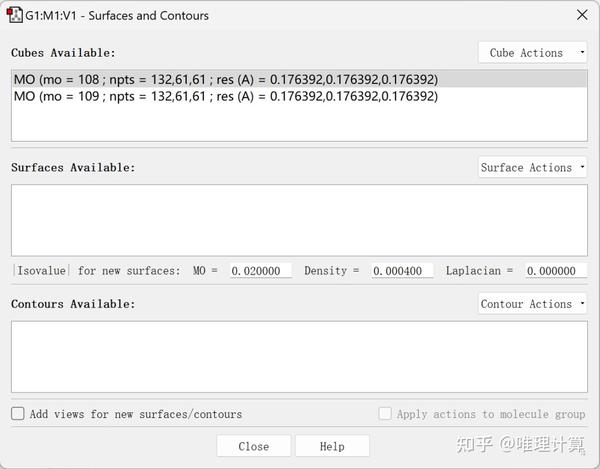Open the Surface Actions dropdown

(x=532, y=168)
